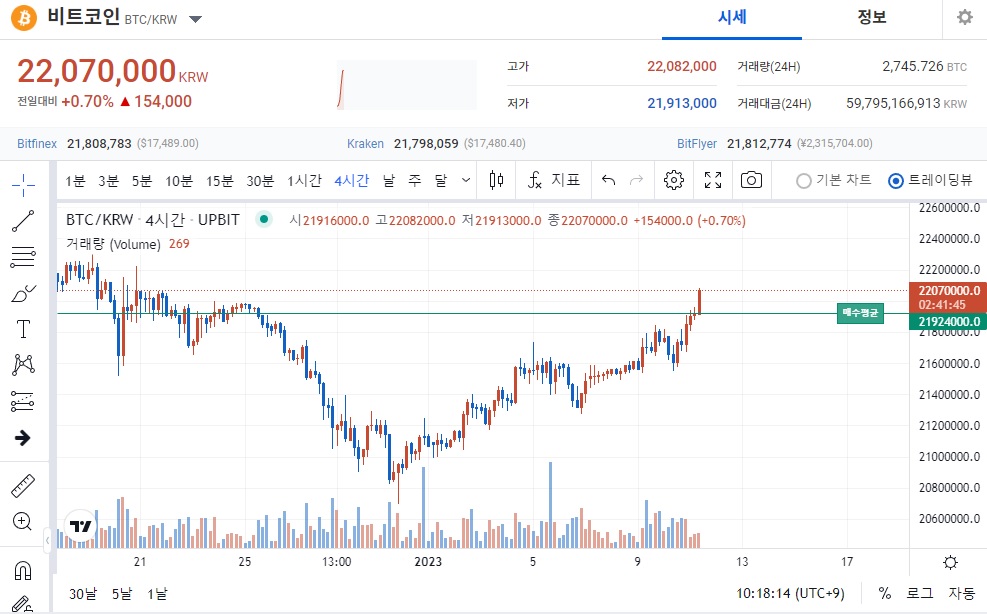Open the indicators (지표) menu

pos(553,181)
